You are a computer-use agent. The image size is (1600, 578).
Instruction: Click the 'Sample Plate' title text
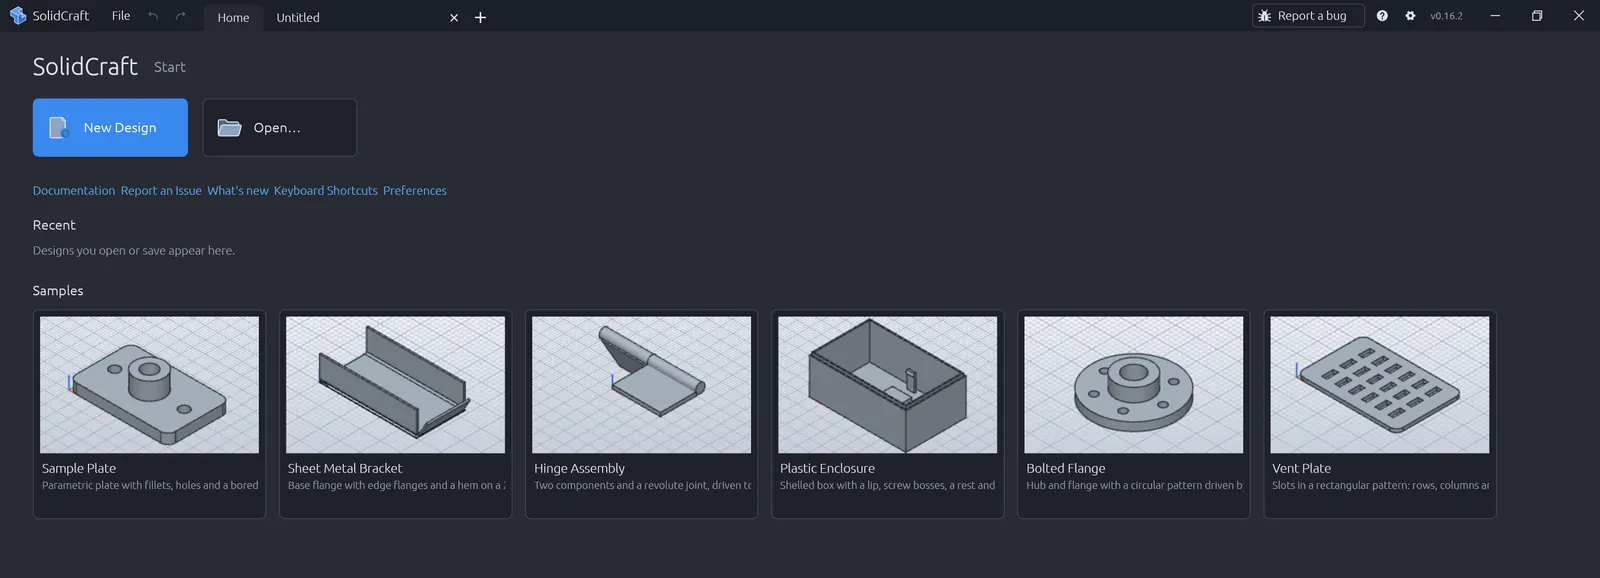pos(79,468)
